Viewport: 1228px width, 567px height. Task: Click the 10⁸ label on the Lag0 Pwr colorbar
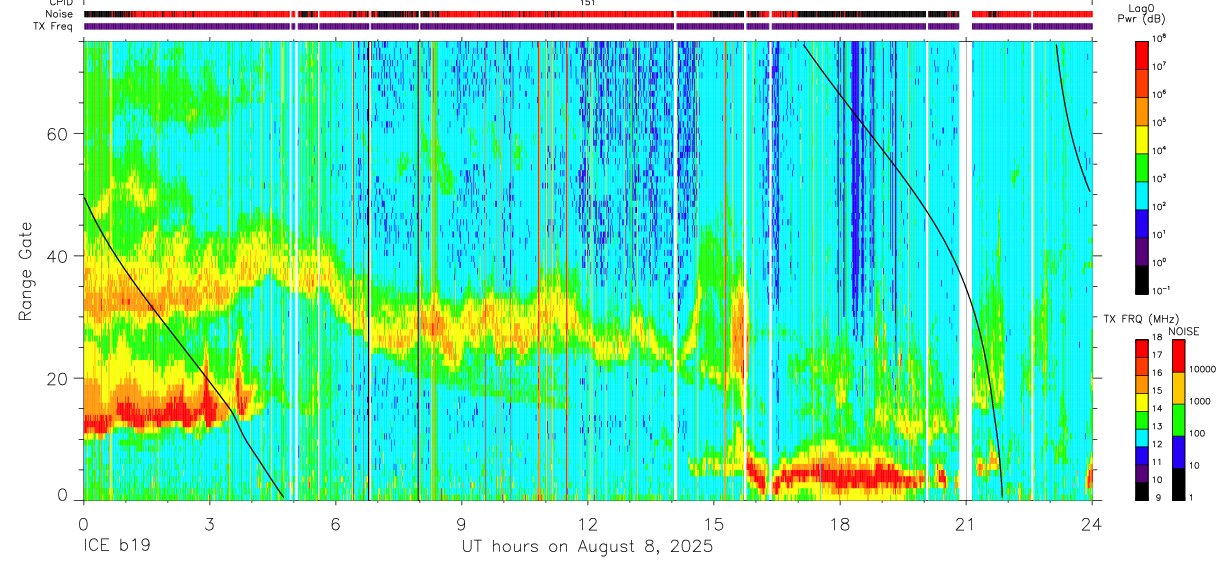click(1158, 37)
